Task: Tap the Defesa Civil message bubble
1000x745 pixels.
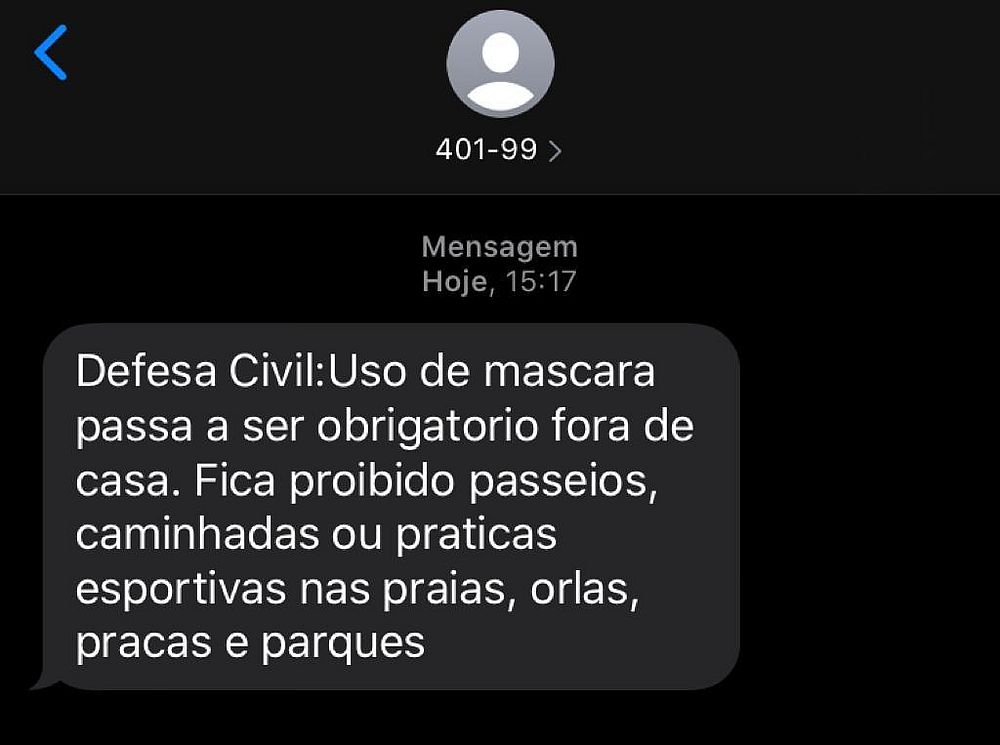Action: (391, 506)
